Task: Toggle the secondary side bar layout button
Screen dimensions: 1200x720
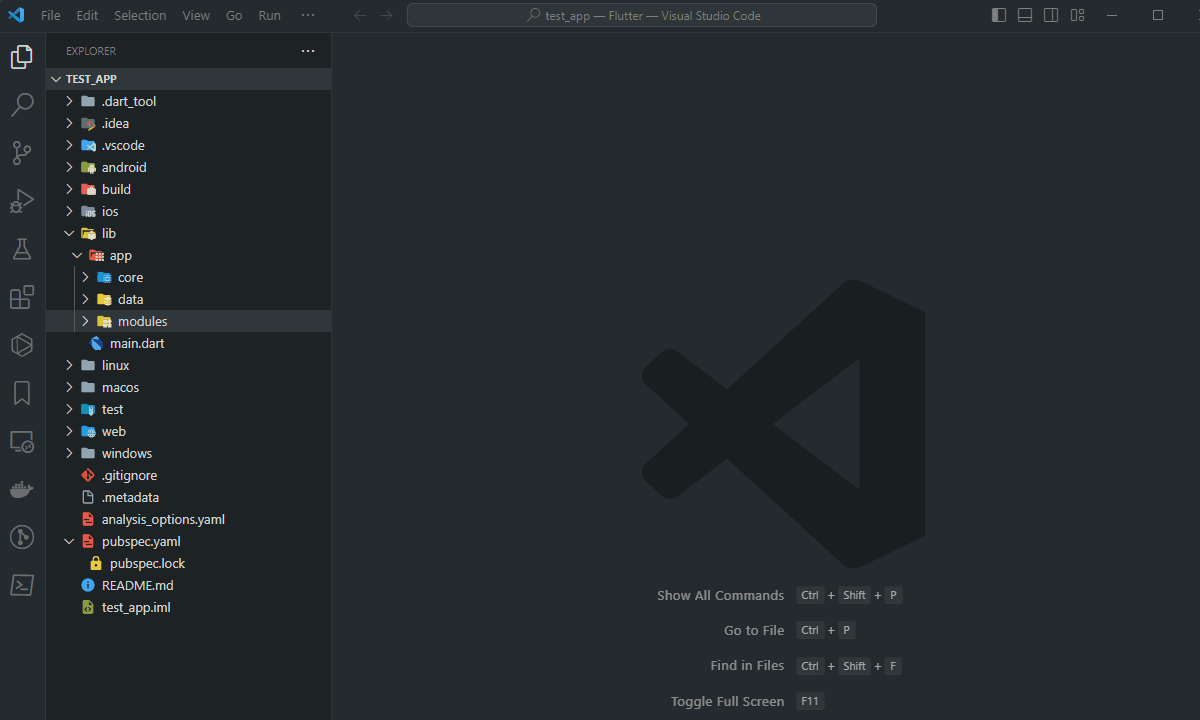Action: [1051, 15]
